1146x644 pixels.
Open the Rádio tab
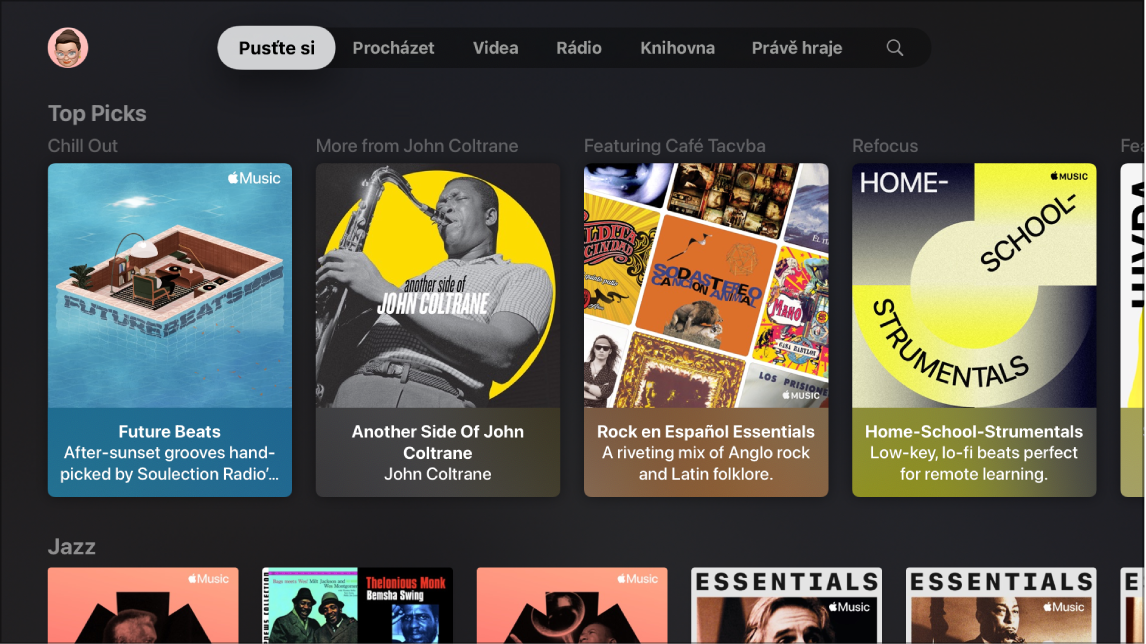tap(579, 48)
